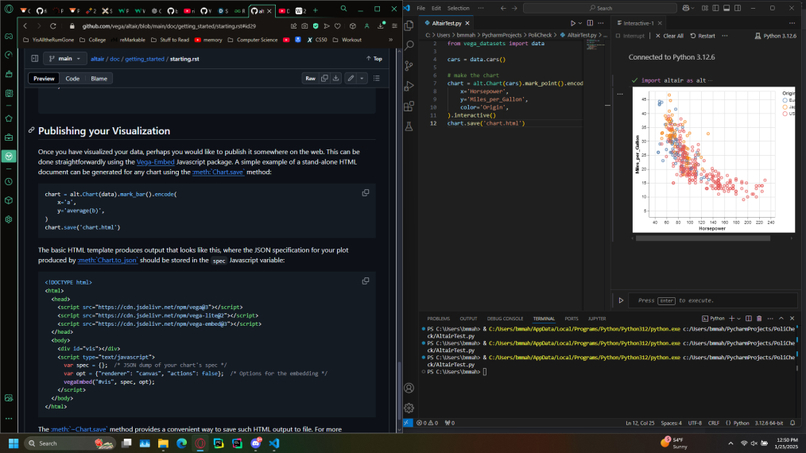The width and height of the screenshot is (806, 453).
Task: Open browser downloads panel
Action: (x=381, y=26)
